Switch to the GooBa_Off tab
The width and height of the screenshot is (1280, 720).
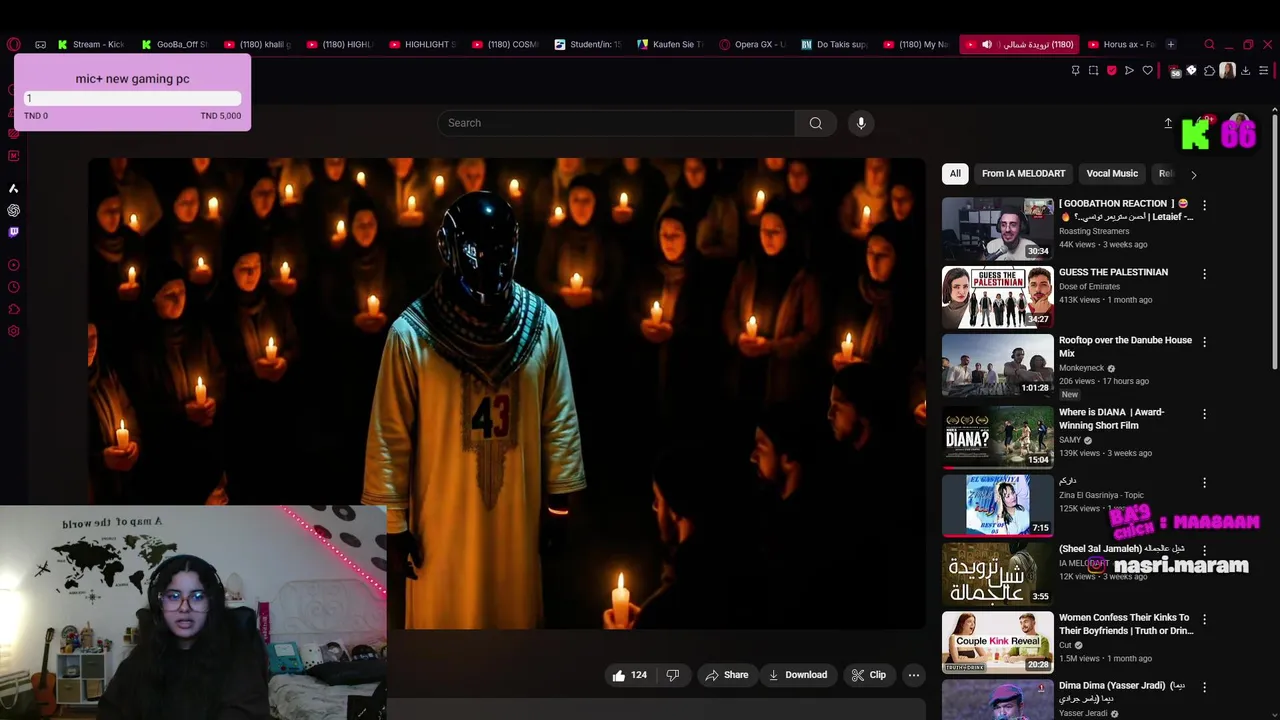click(174, 44)
